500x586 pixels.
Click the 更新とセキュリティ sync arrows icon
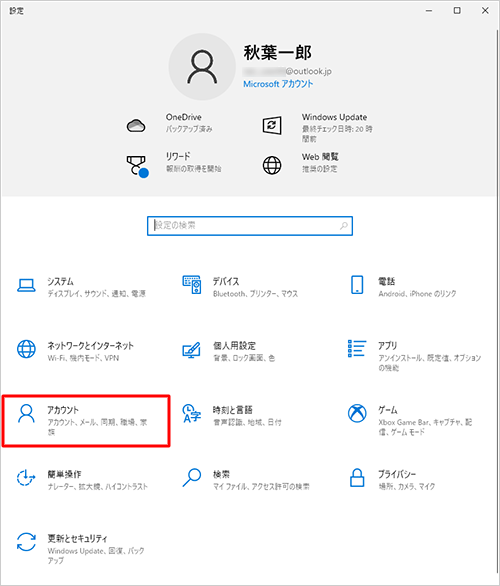tap(27, 542)
